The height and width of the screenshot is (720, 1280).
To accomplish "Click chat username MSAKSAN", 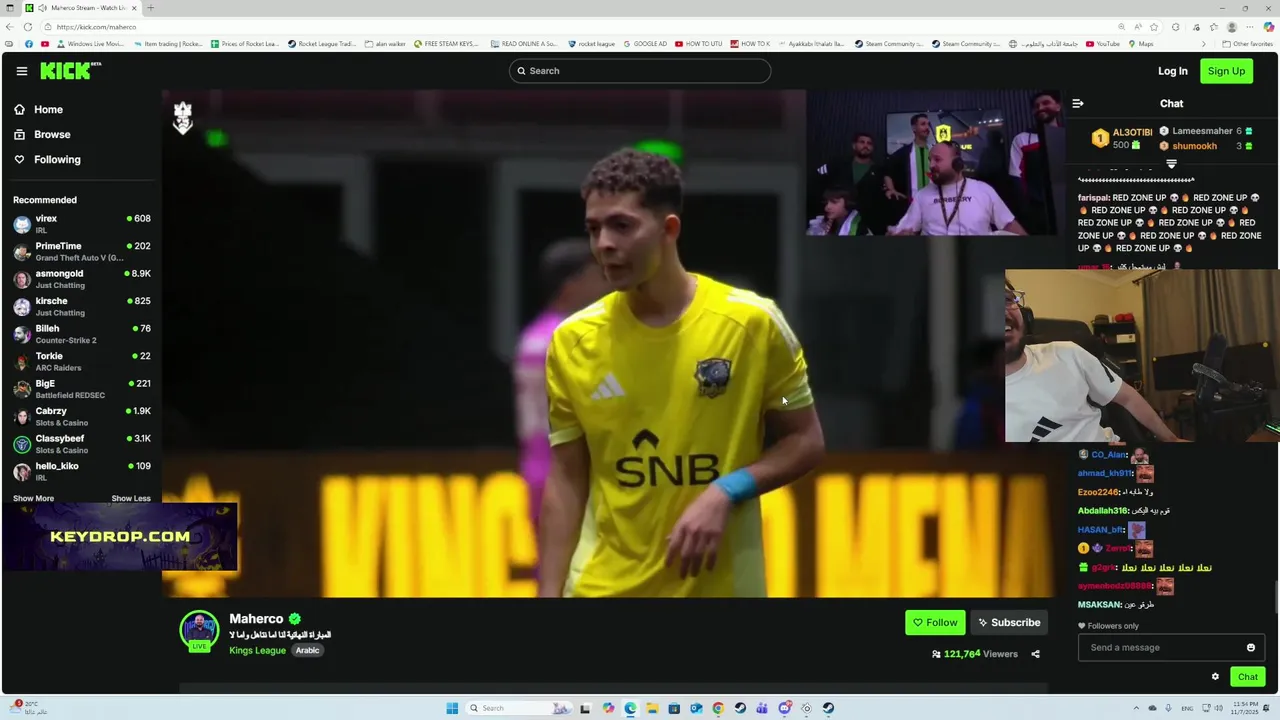I will (1099, 605).
